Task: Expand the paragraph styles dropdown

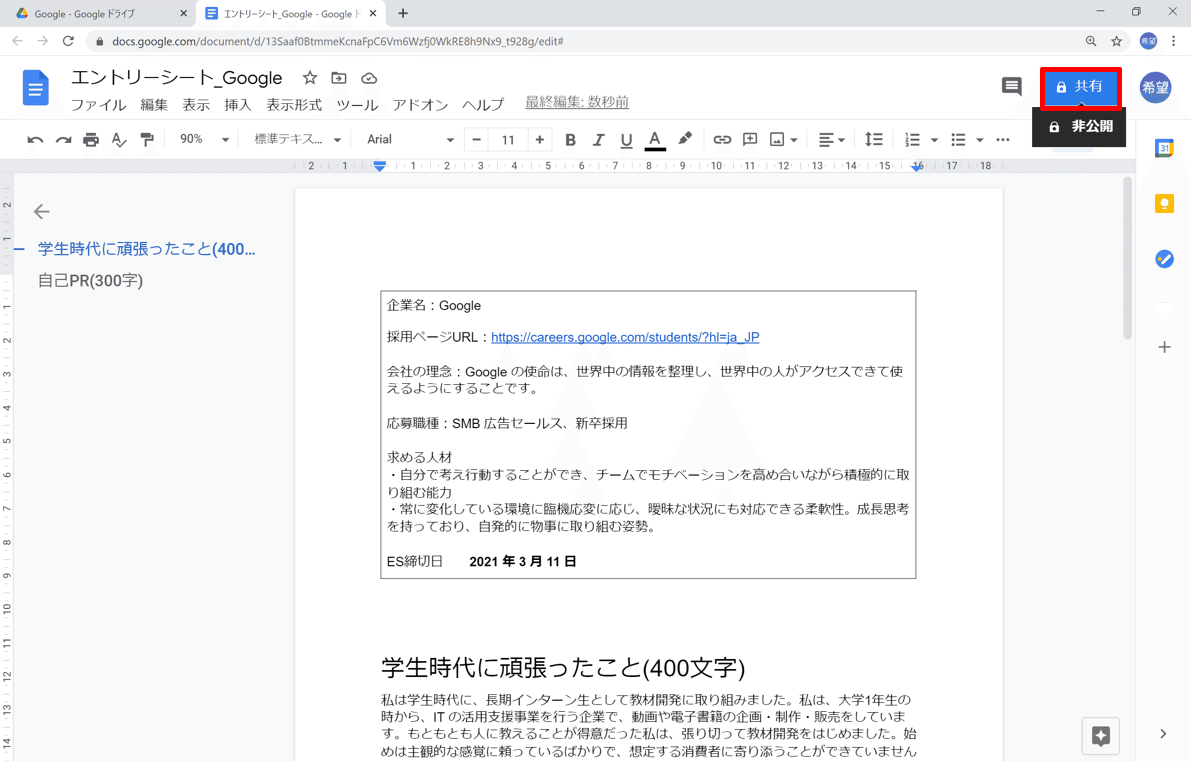Action: [295, 139]
